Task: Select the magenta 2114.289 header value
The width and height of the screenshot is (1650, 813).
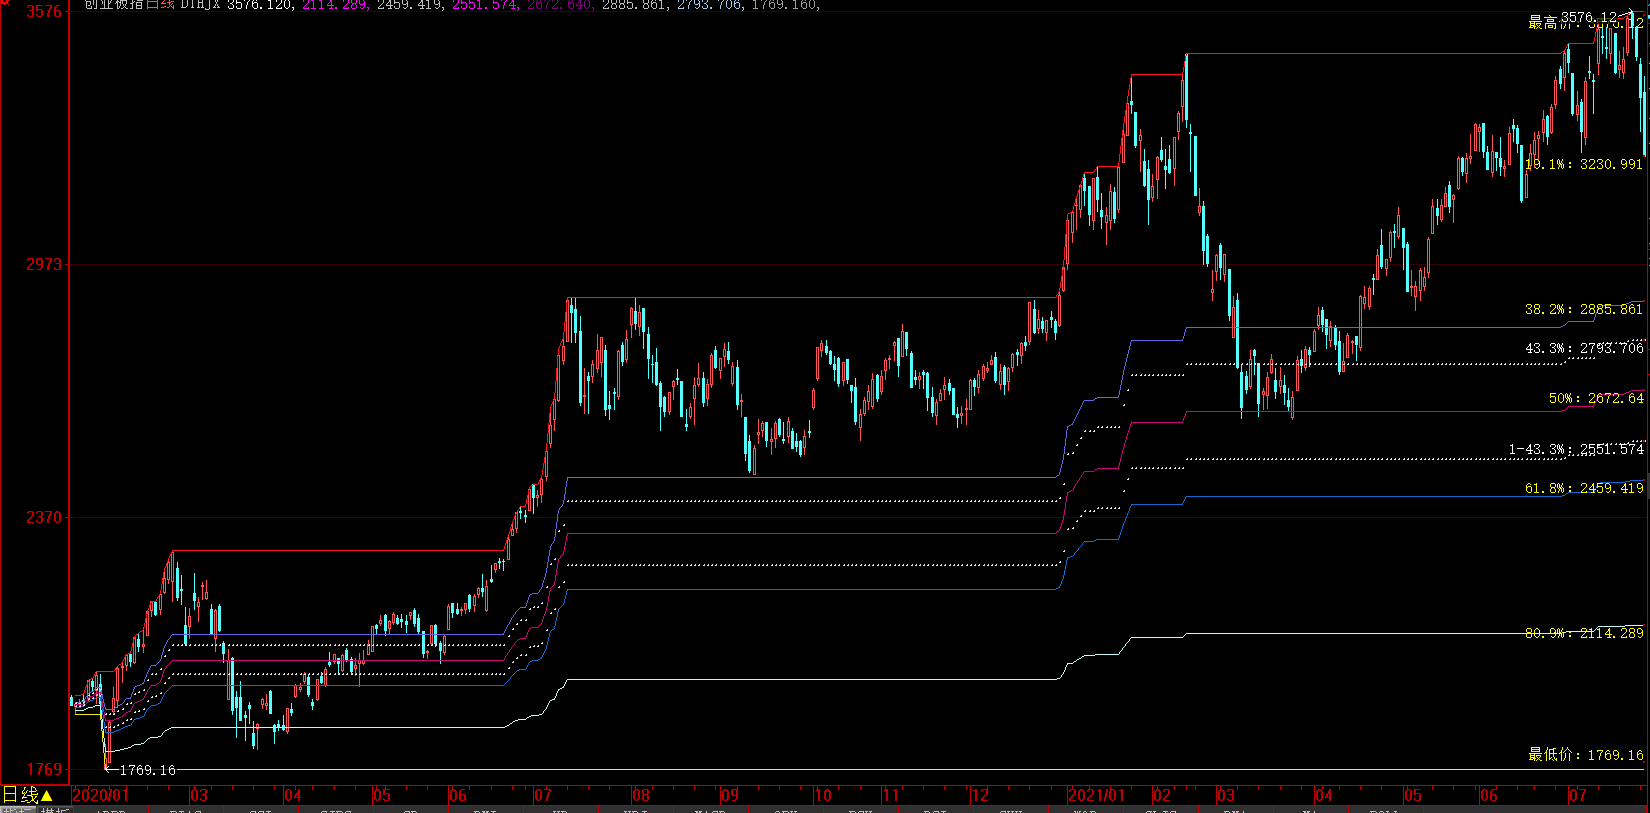Action: coord(334,5)
